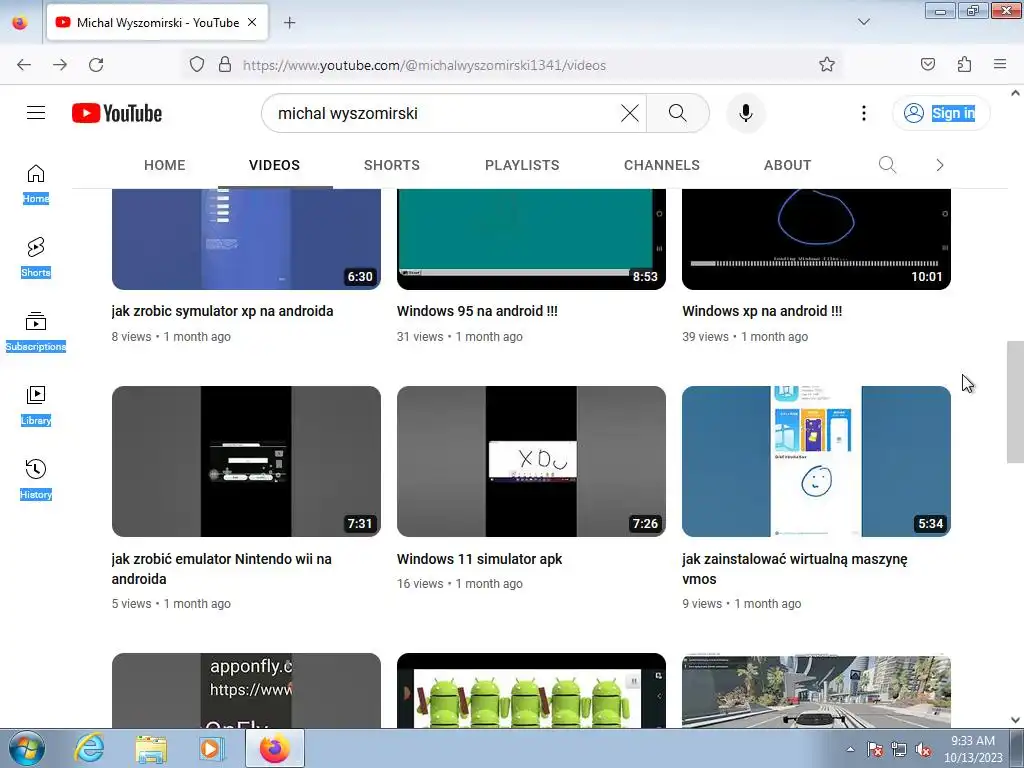The height and width of the screenshot is (768, 1024).
Task: Show more channel tabs with right chevron
Action: click(x=939, y=165)
